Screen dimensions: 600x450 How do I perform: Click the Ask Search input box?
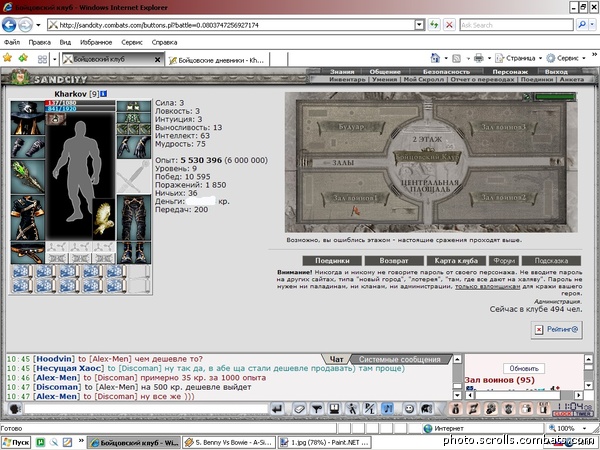517,25
